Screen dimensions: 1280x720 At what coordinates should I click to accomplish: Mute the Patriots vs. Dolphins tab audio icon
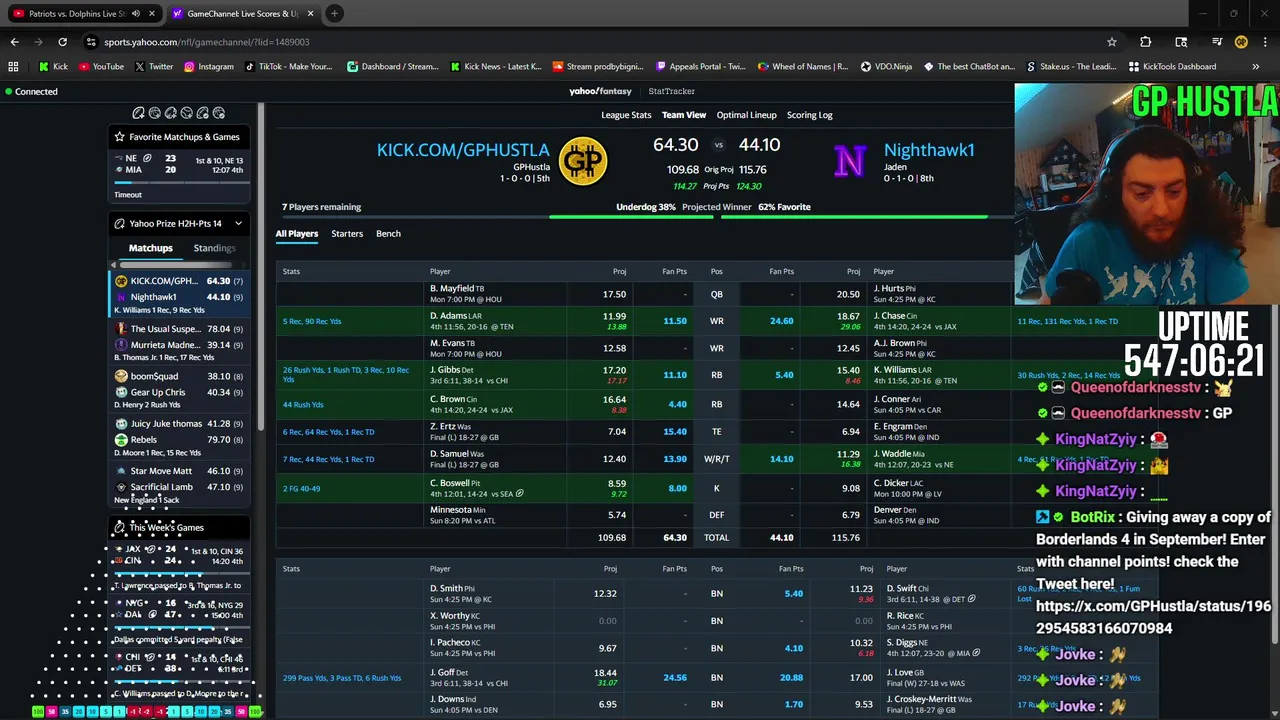click(x=136, y=14)
